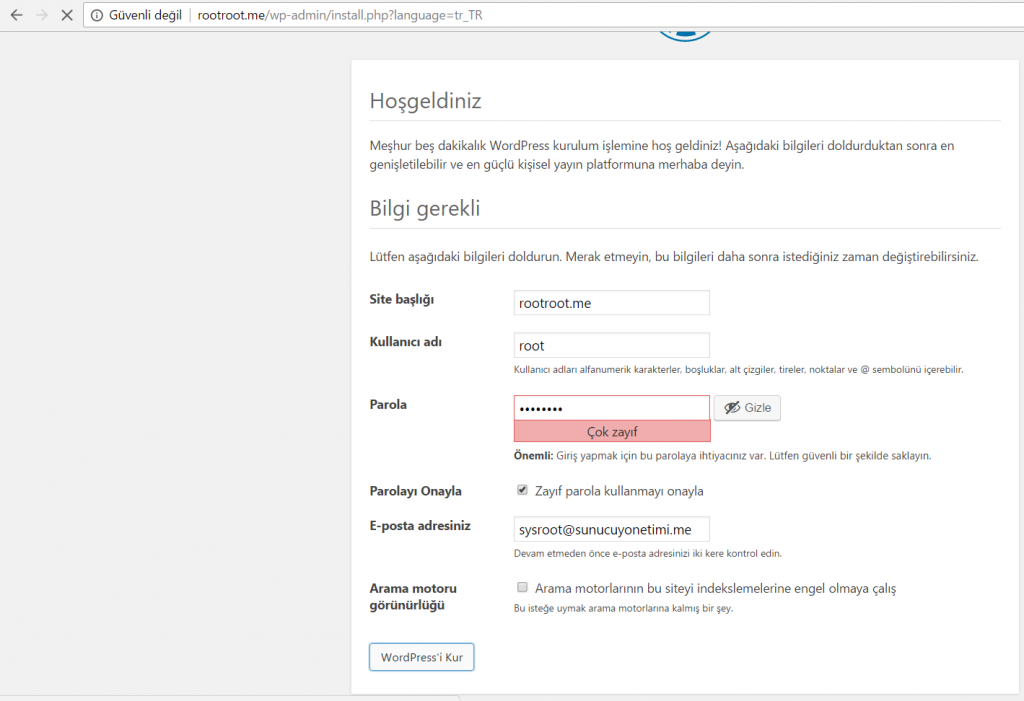Select the Parola password field

click(611, 408)
